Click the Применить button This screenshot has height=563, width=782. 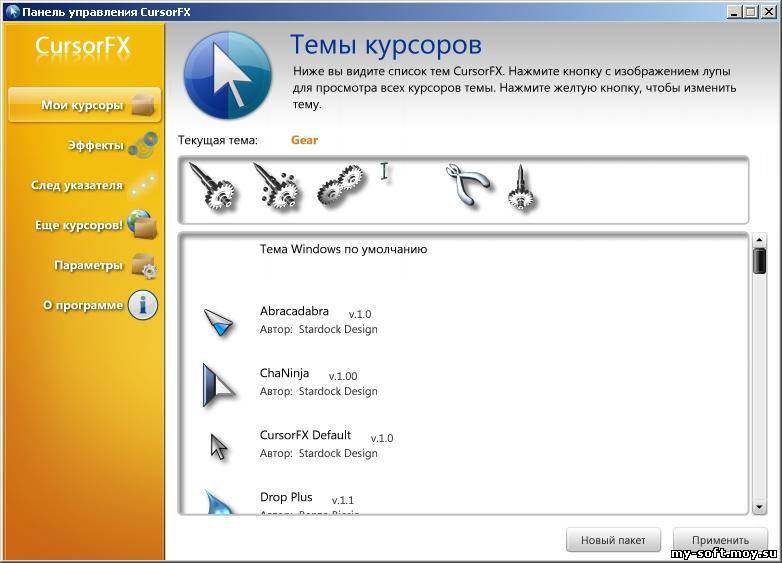tap(720, 540)
